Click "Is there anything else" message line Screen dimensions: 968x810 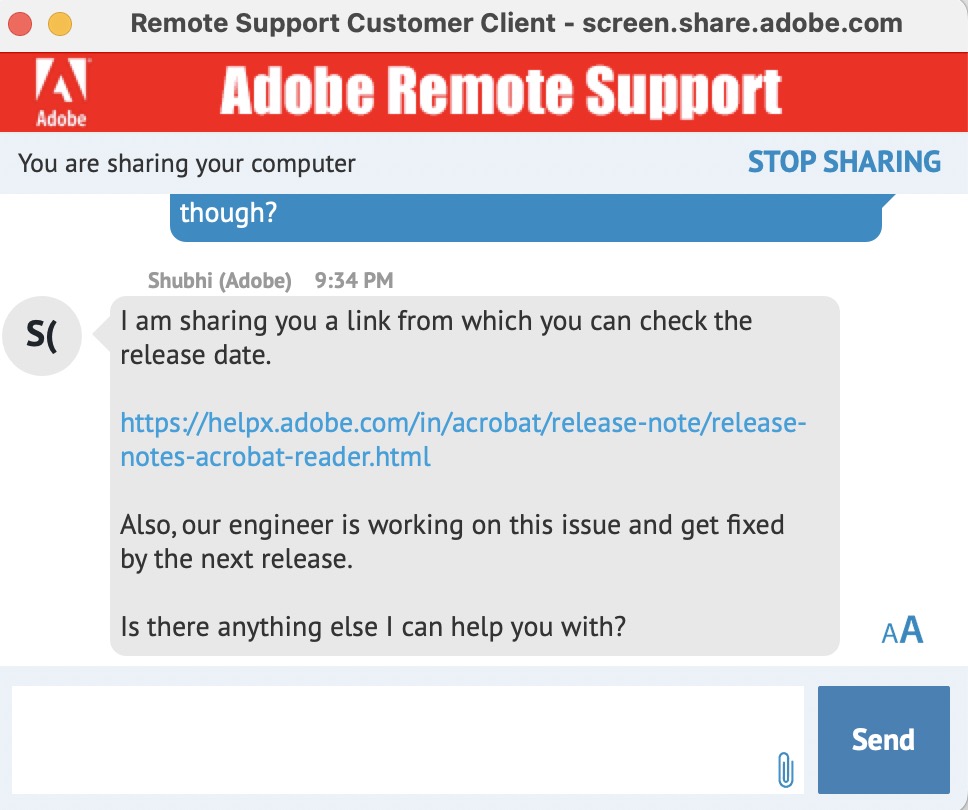coord(372,628)
